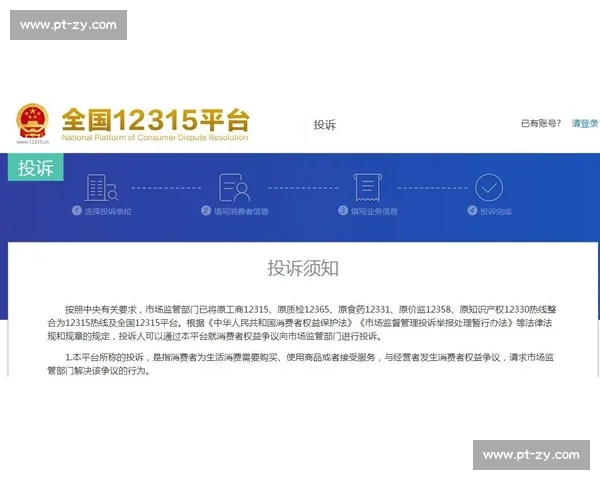Select the green 投诉 tab
Viewport: 600px width, 480px height.
point(36,167)
